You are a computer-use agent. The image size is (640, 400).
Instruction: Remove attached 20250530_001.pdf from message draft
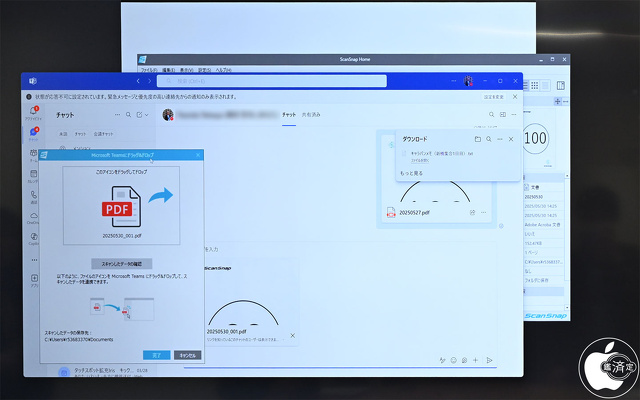pos(292,336)
